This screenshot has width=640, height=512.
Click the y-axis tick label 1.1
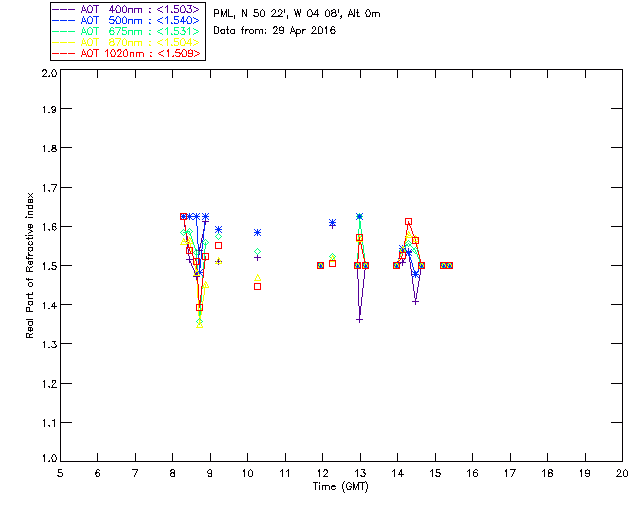pyautogui.click(x=49, y=423)
